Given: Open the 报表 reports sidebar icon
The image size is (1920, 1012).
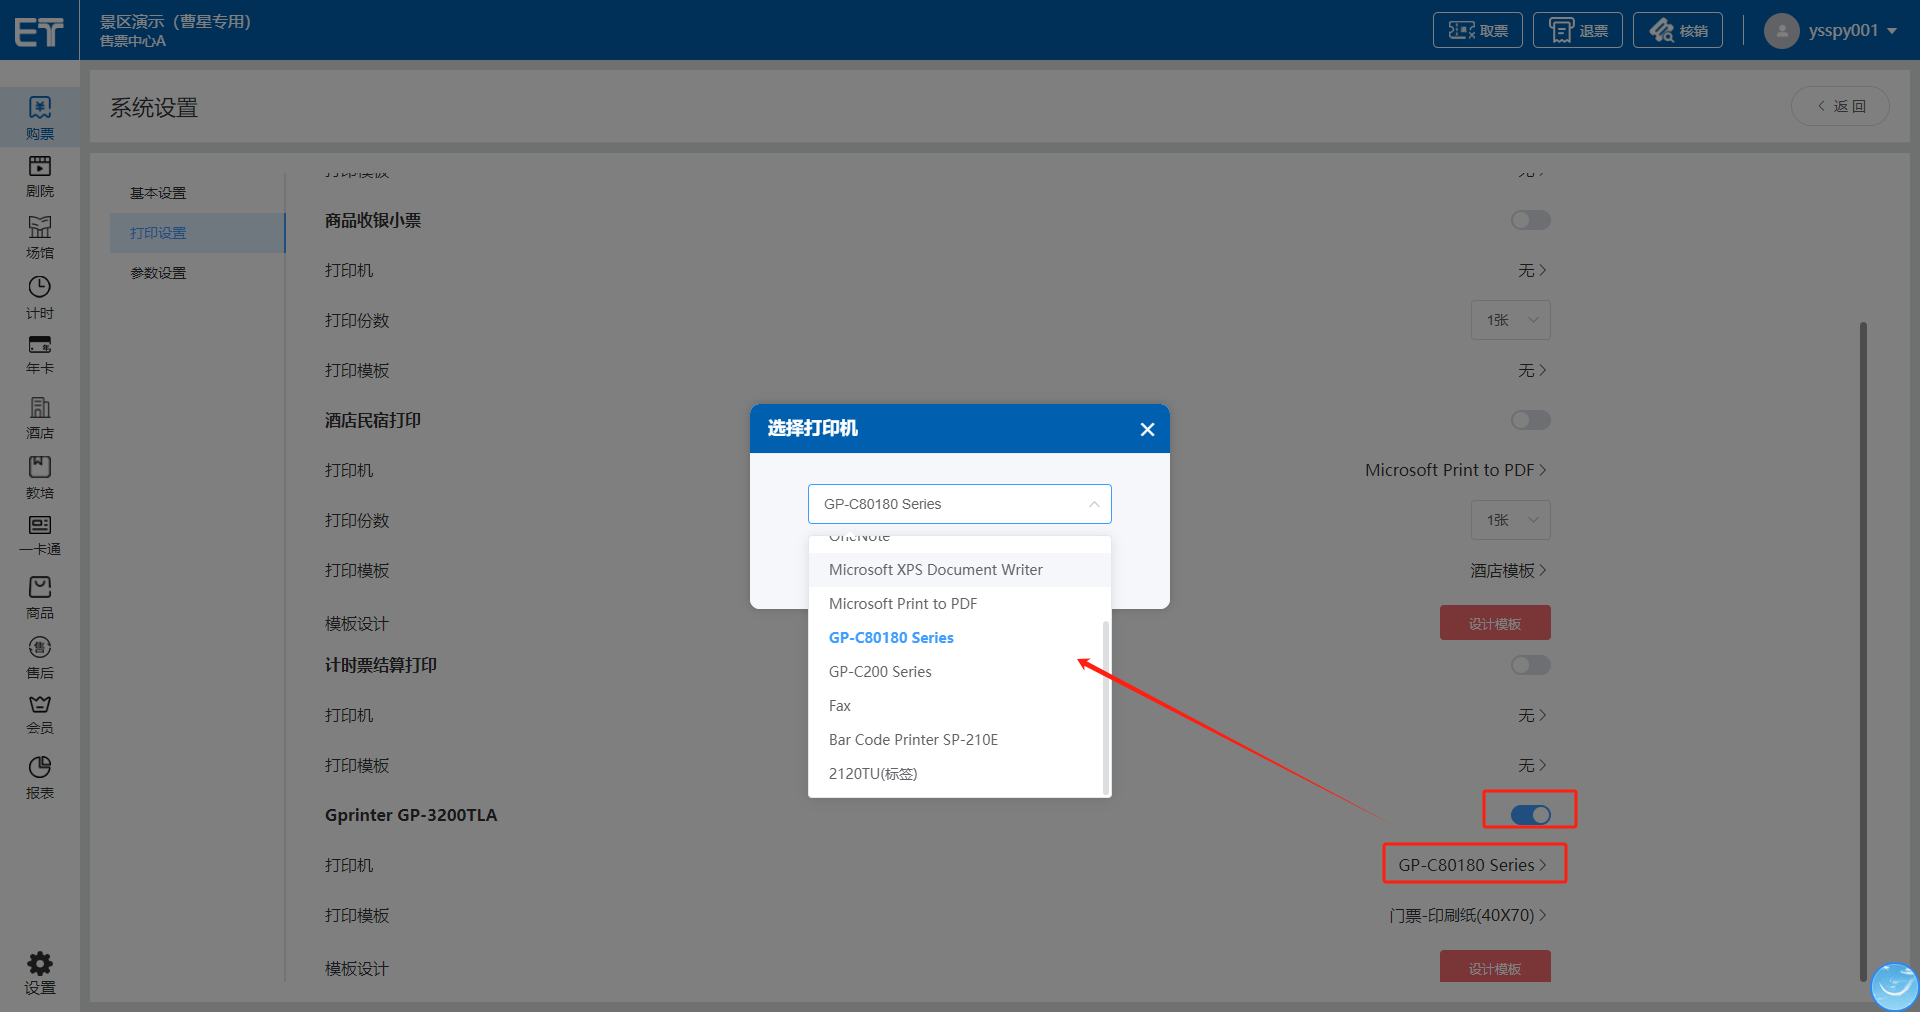Looking at the screenshot, I should pos(40,777).
